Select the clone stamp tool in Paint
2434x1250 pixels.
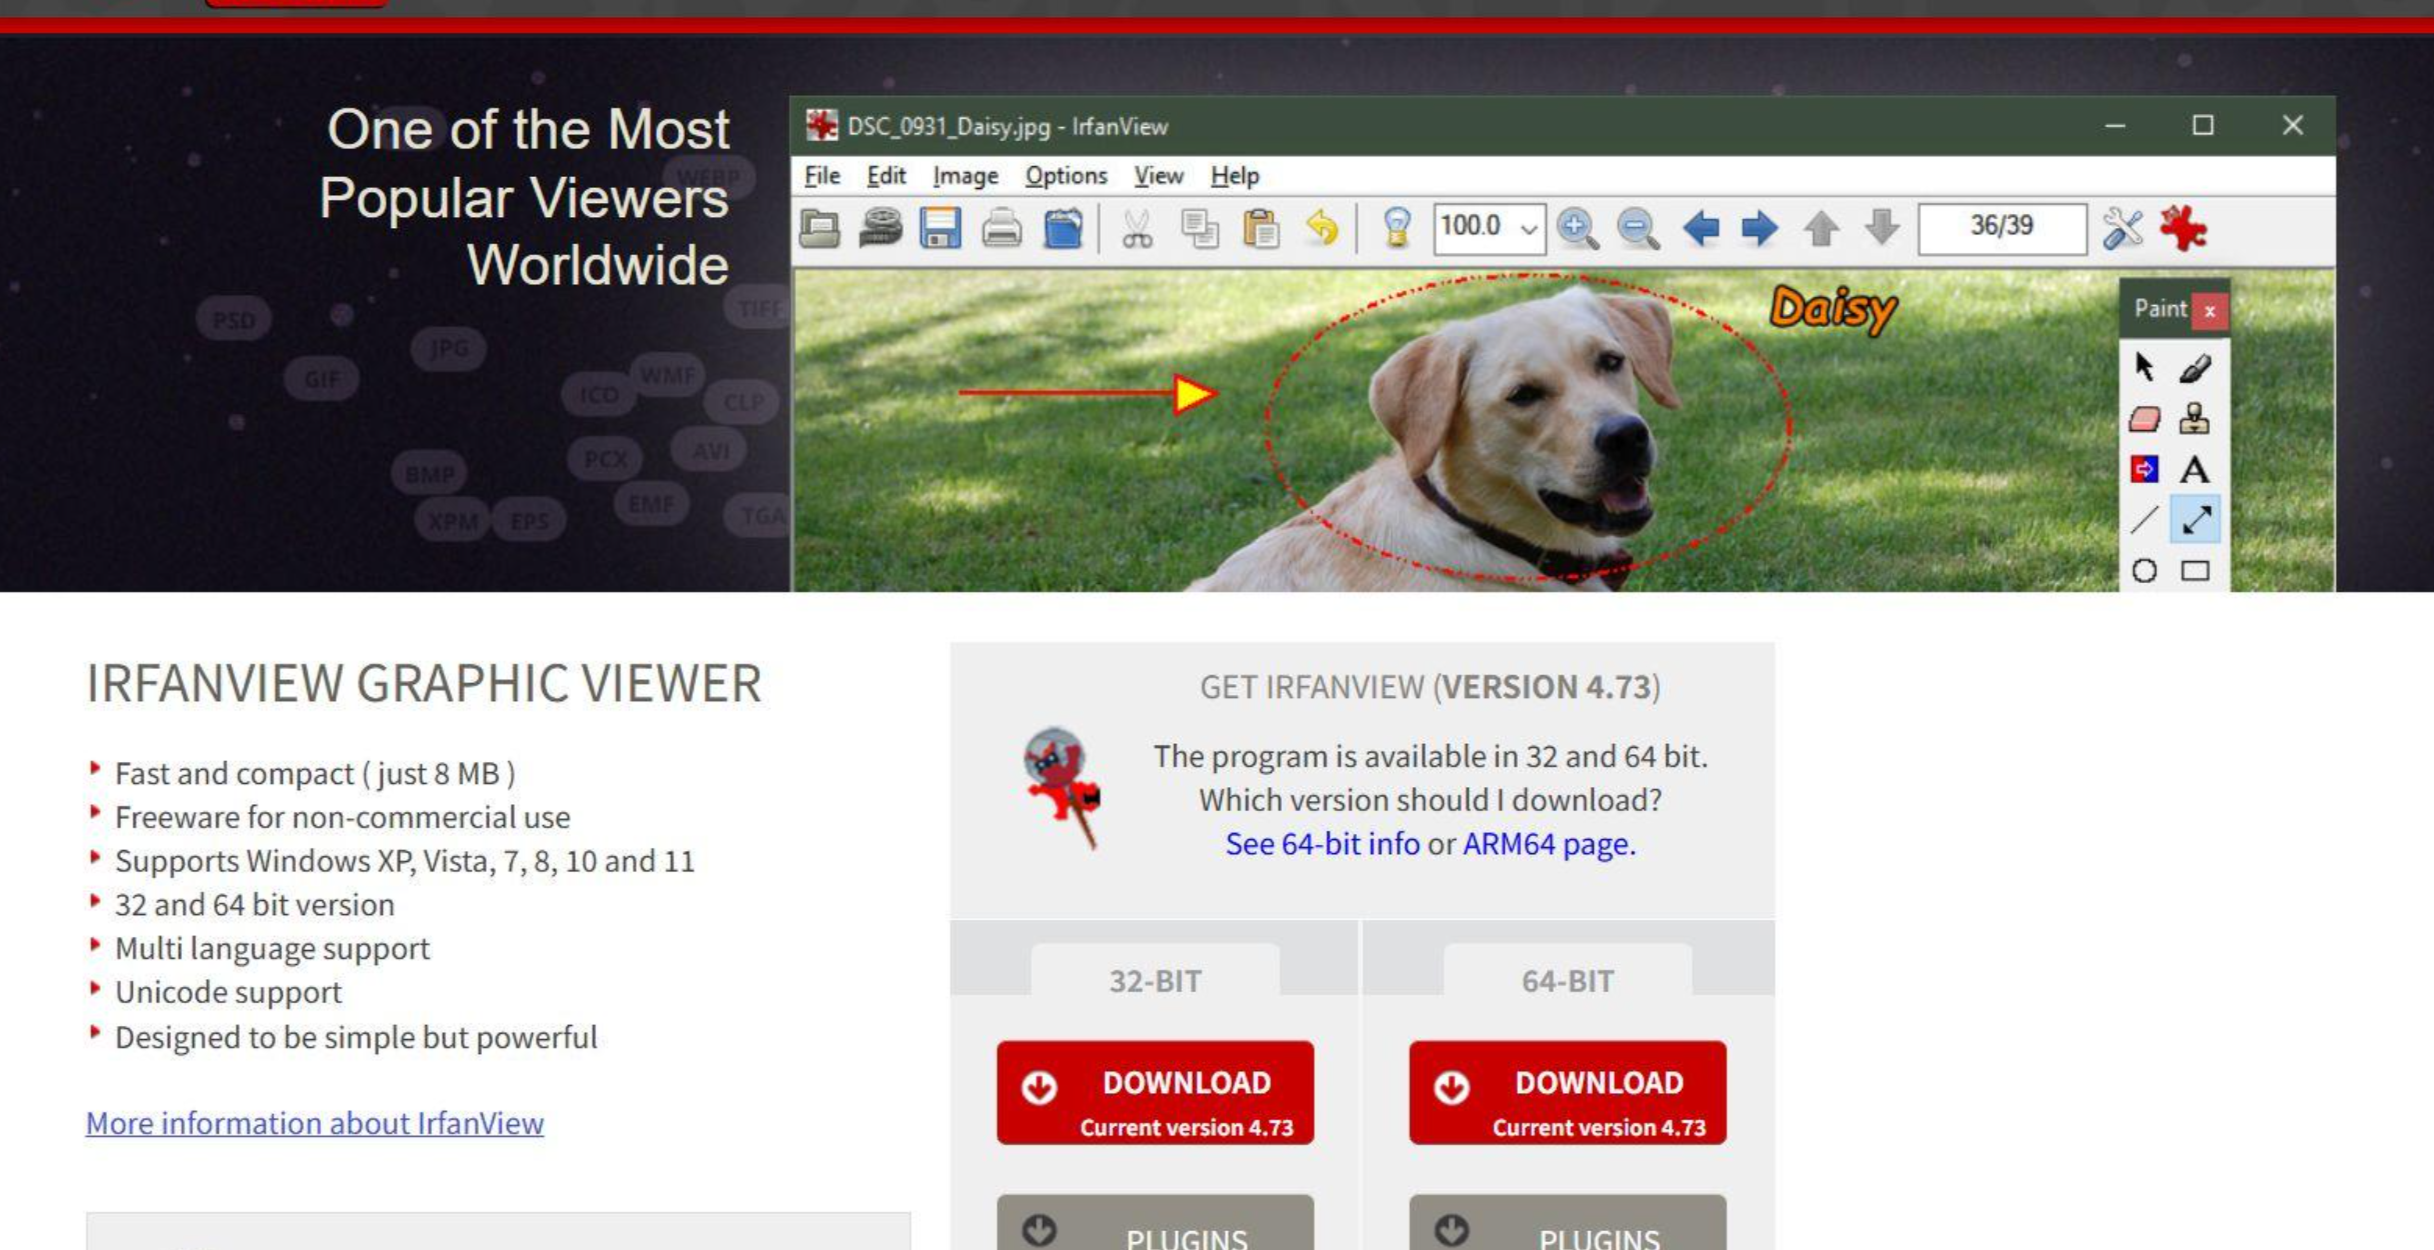click(x=2195, y=418)
